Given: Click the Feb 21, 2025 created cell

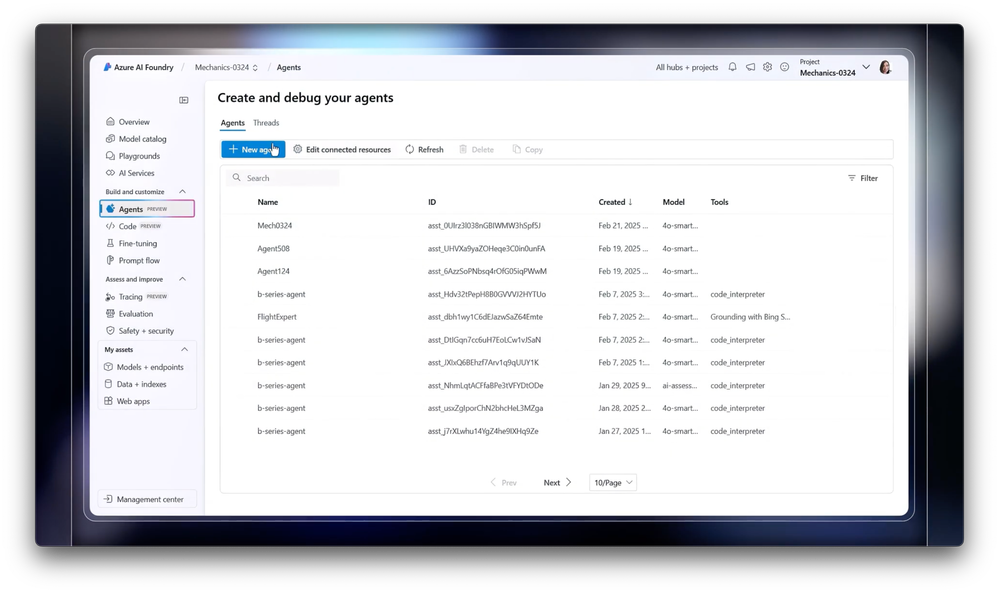Looking at the screenshot, I should [x=623, y=225].
